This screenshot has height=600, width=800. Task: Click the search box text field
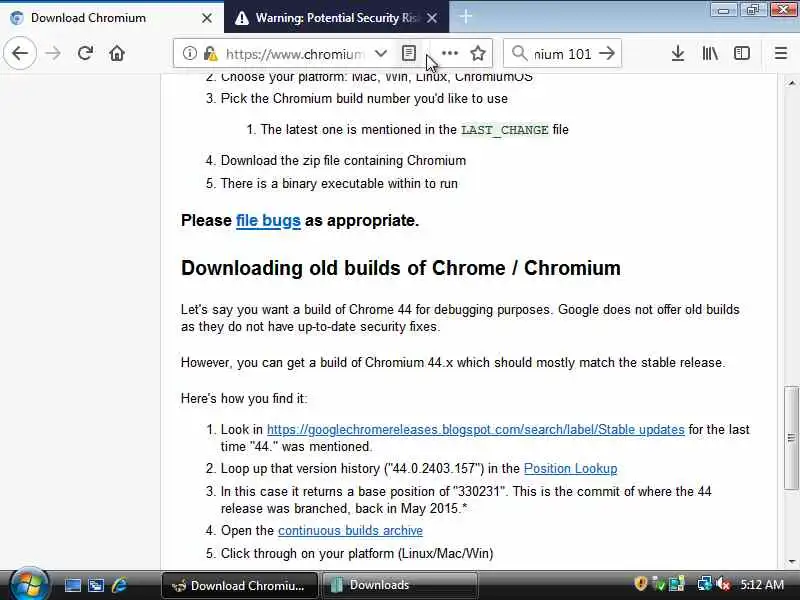(x=563, y=54)
